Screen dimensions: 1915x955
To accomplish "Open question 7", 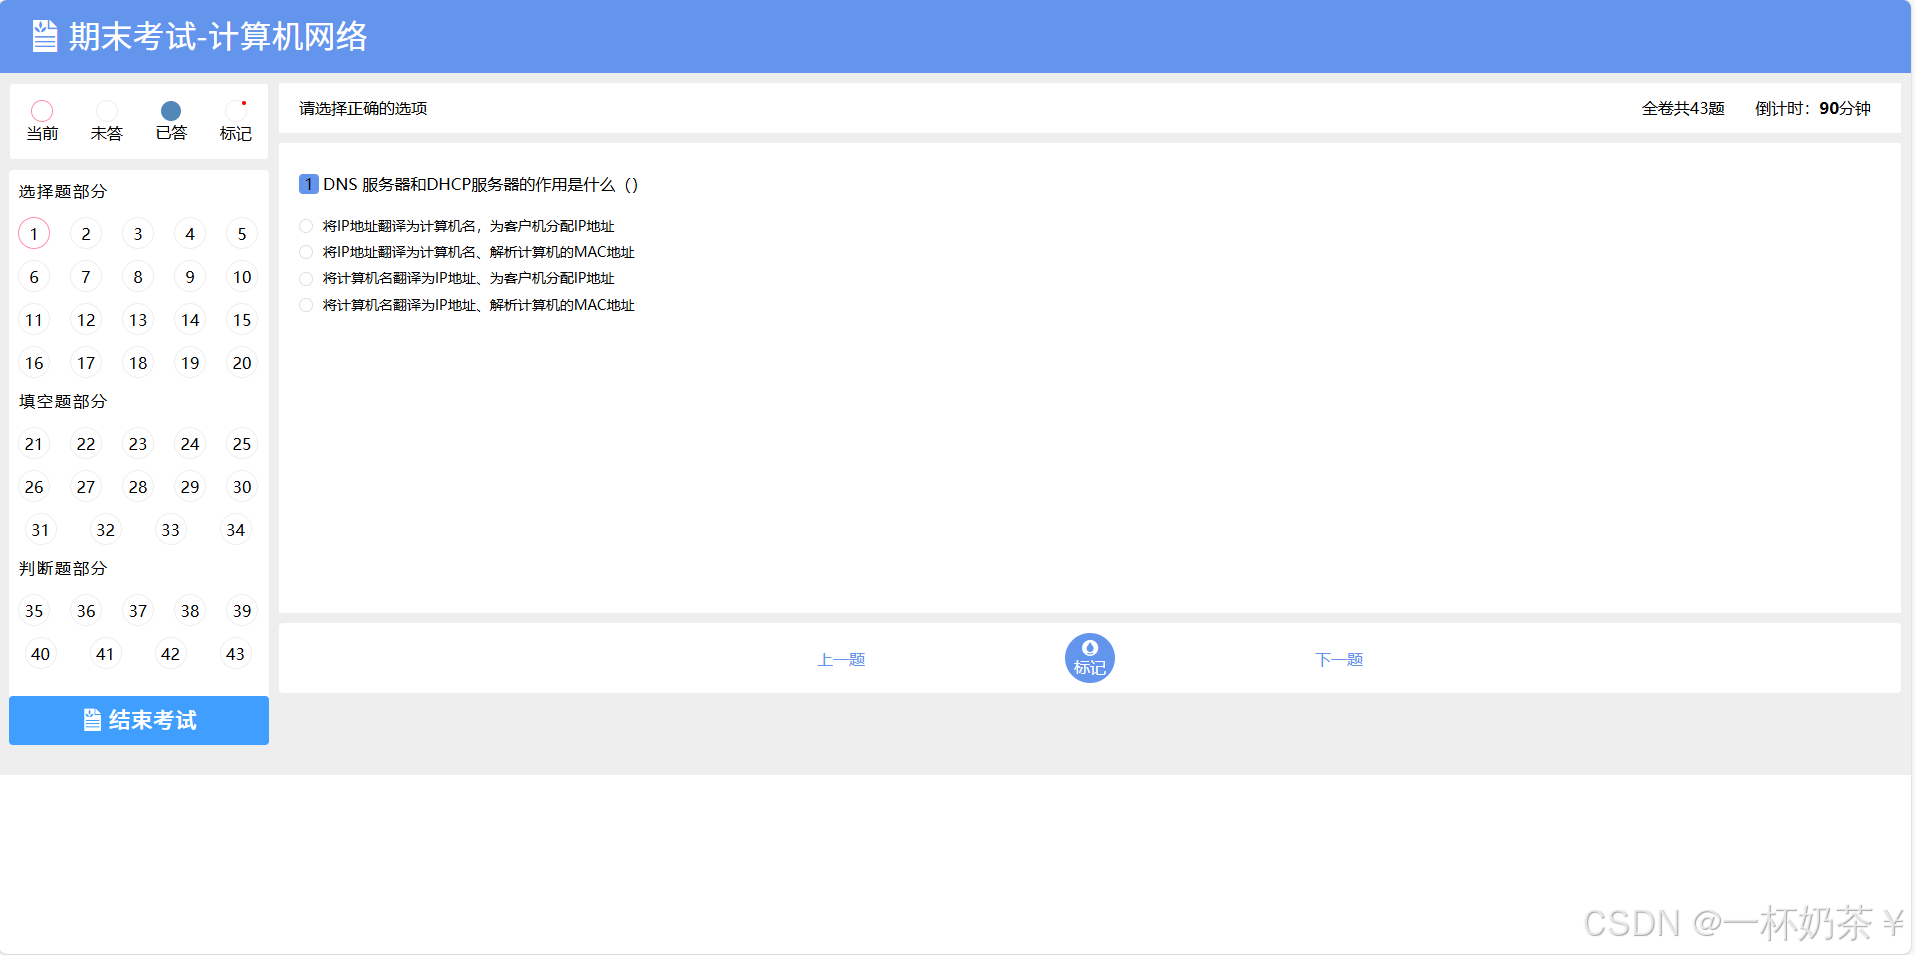I will (x=86, y=277).
